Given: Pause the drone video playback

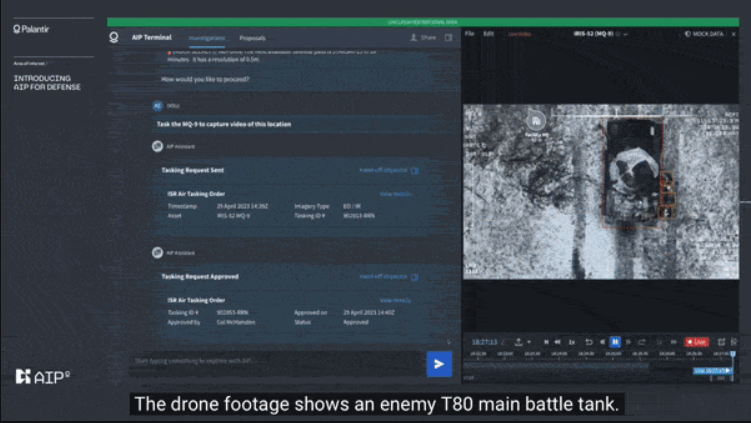Looking at the screenshot, I should 615,342.
